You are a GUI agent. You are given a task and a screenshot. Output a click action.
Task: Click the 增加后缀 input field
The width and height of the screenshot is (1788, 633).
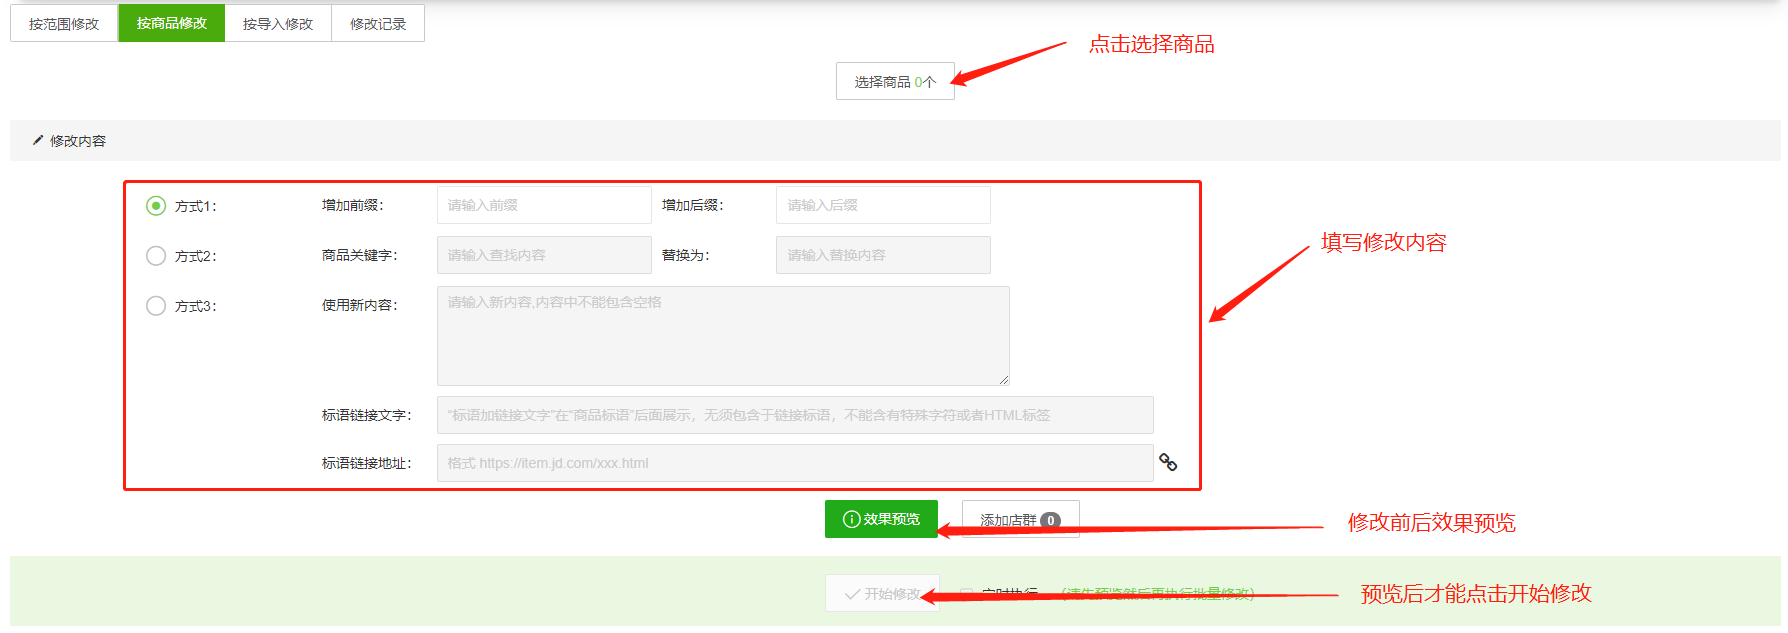point(882,205)
